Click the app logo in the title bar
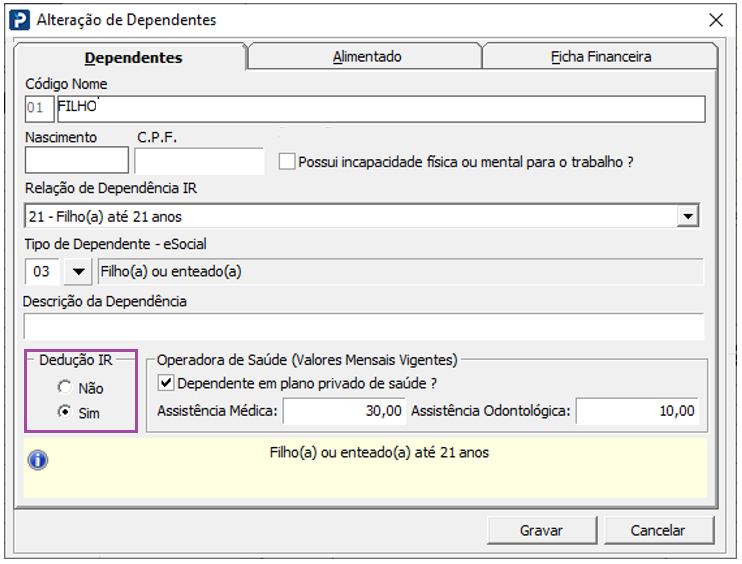 coord(19,19)
